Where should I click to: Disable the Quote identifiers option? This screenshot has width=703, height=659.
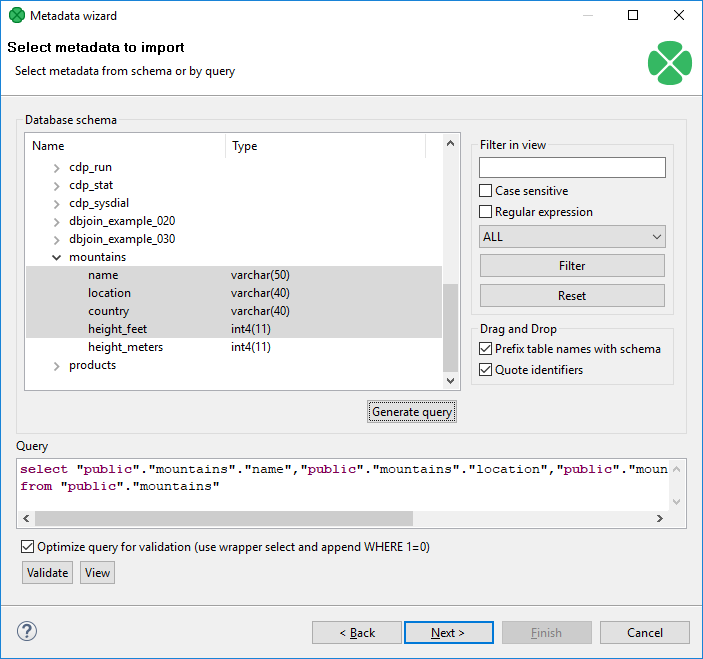[x=486, y=370]
